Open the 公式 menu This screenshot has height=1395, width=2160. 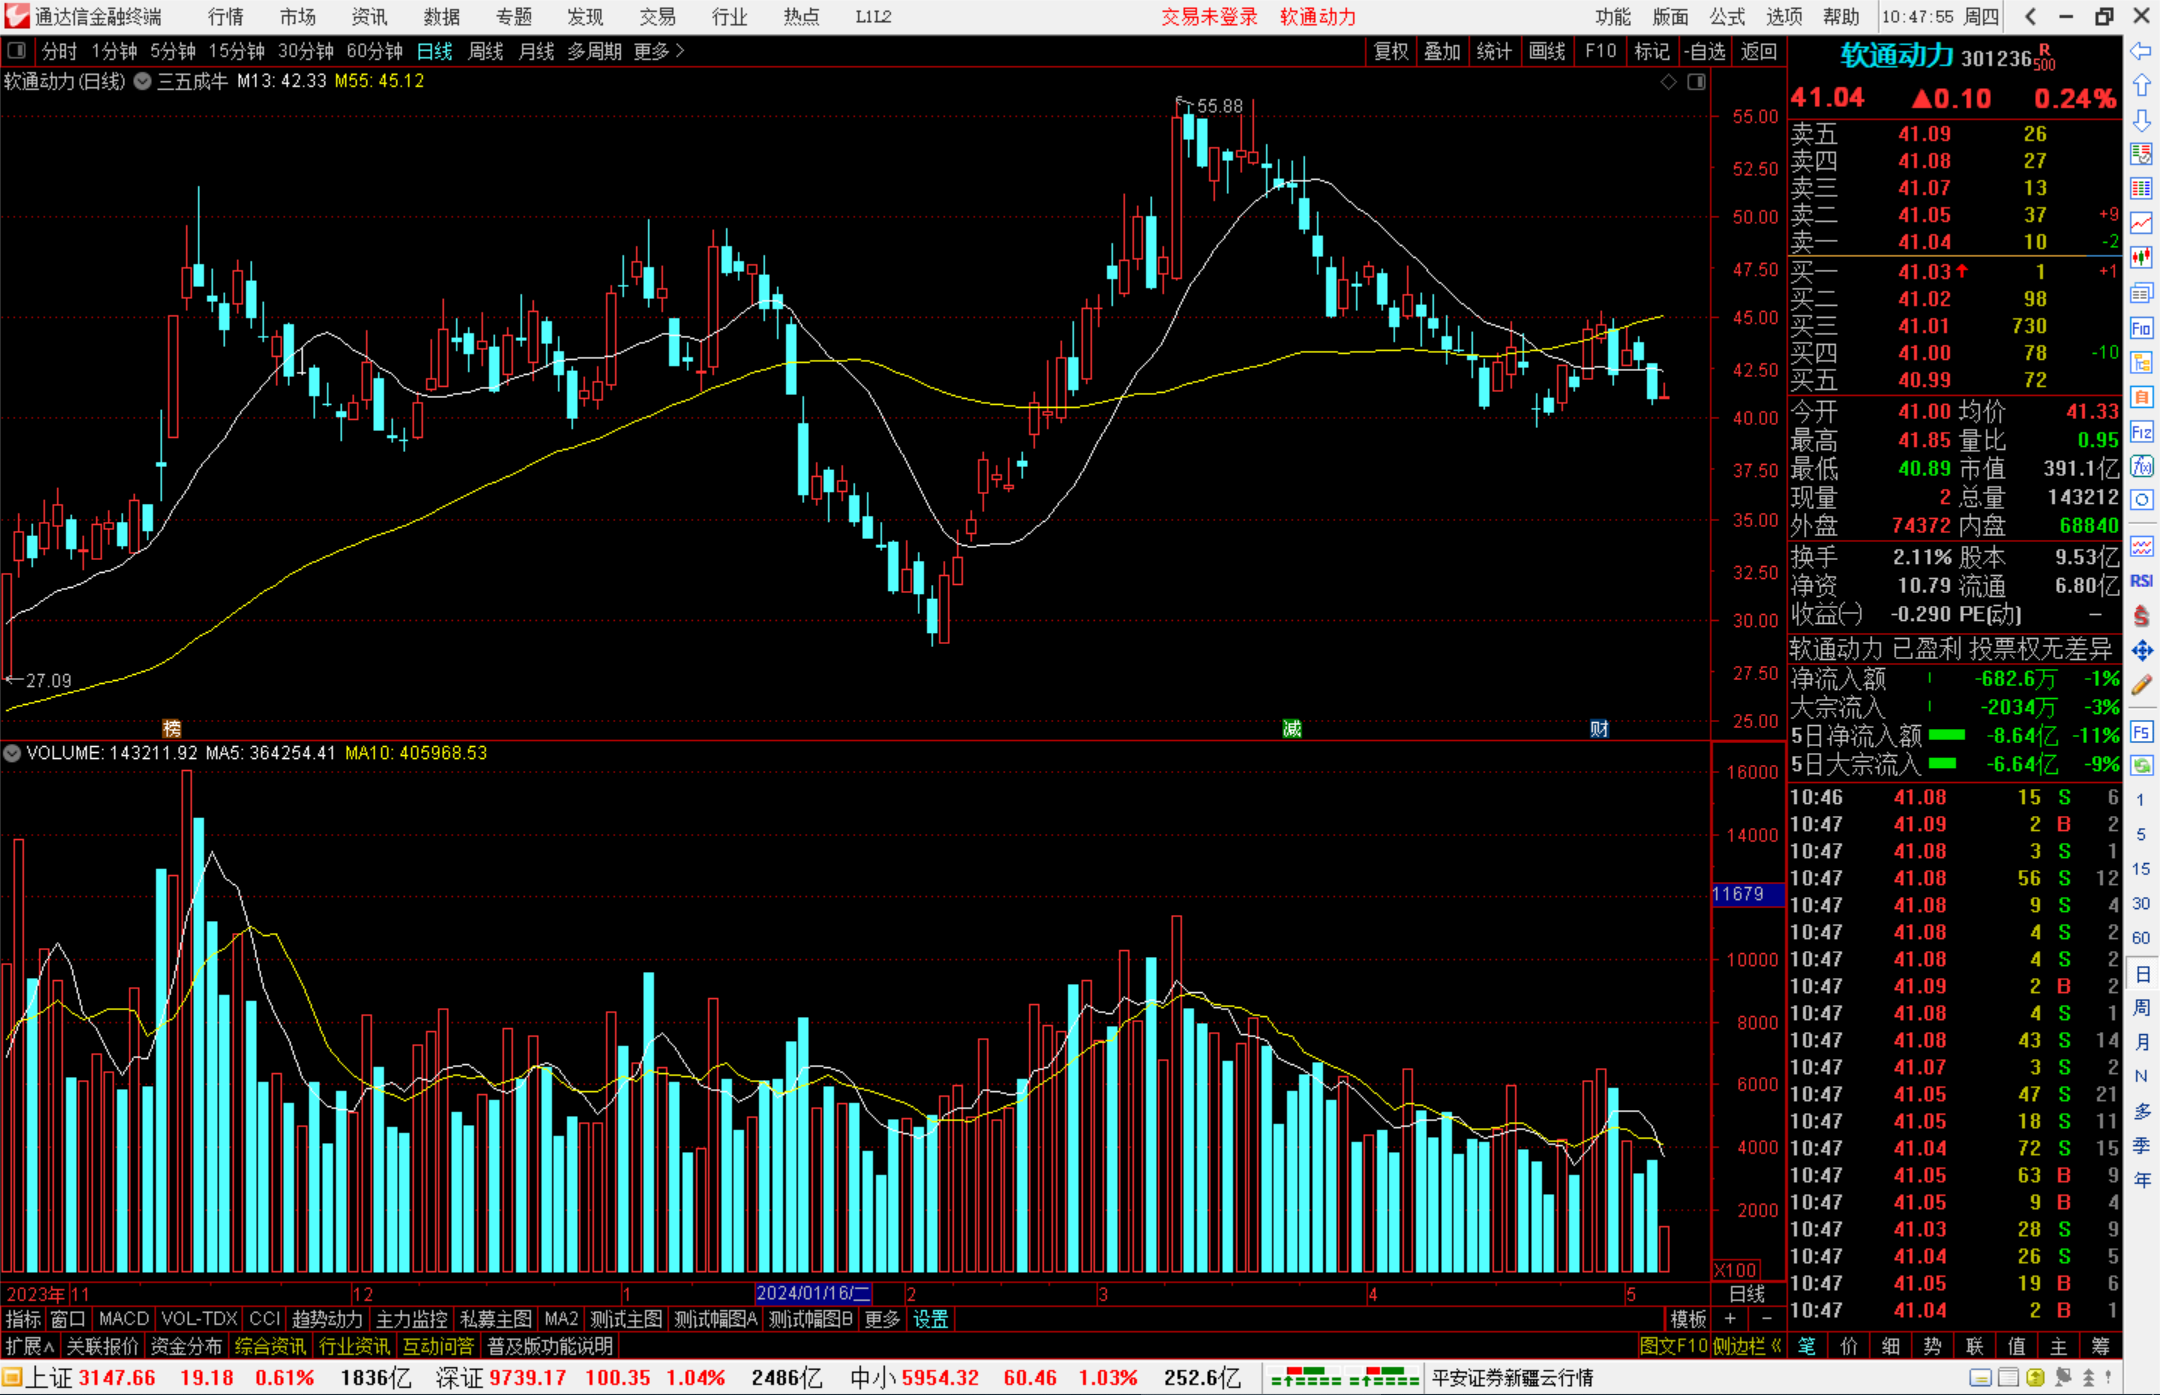1727,17
